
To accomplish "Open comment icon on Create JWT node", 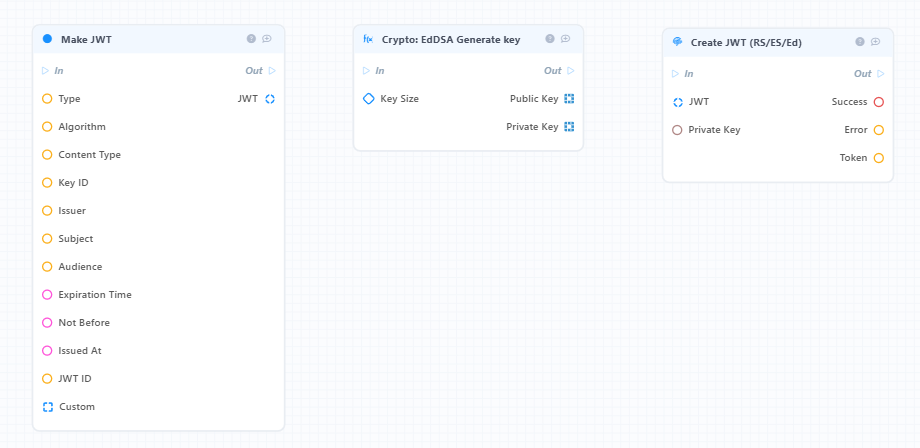I will (875, 42).
